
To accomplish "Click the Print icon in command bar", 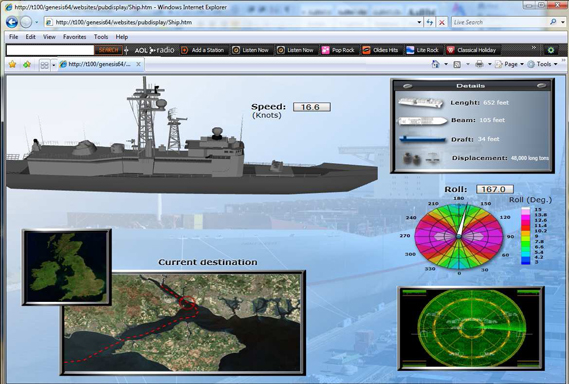I will coord(479,64).
